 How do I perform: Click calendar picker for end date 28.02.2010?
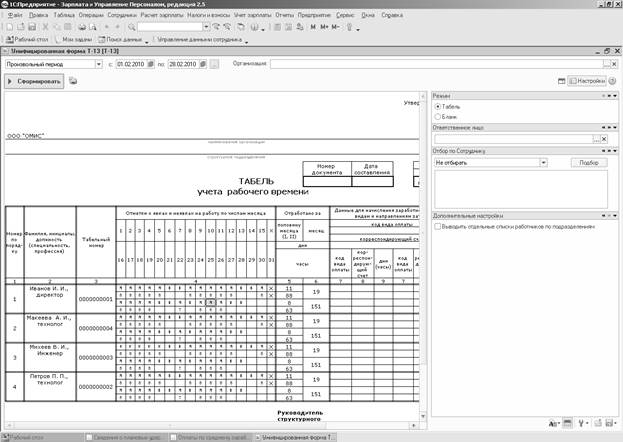click(x=203, y=64)
